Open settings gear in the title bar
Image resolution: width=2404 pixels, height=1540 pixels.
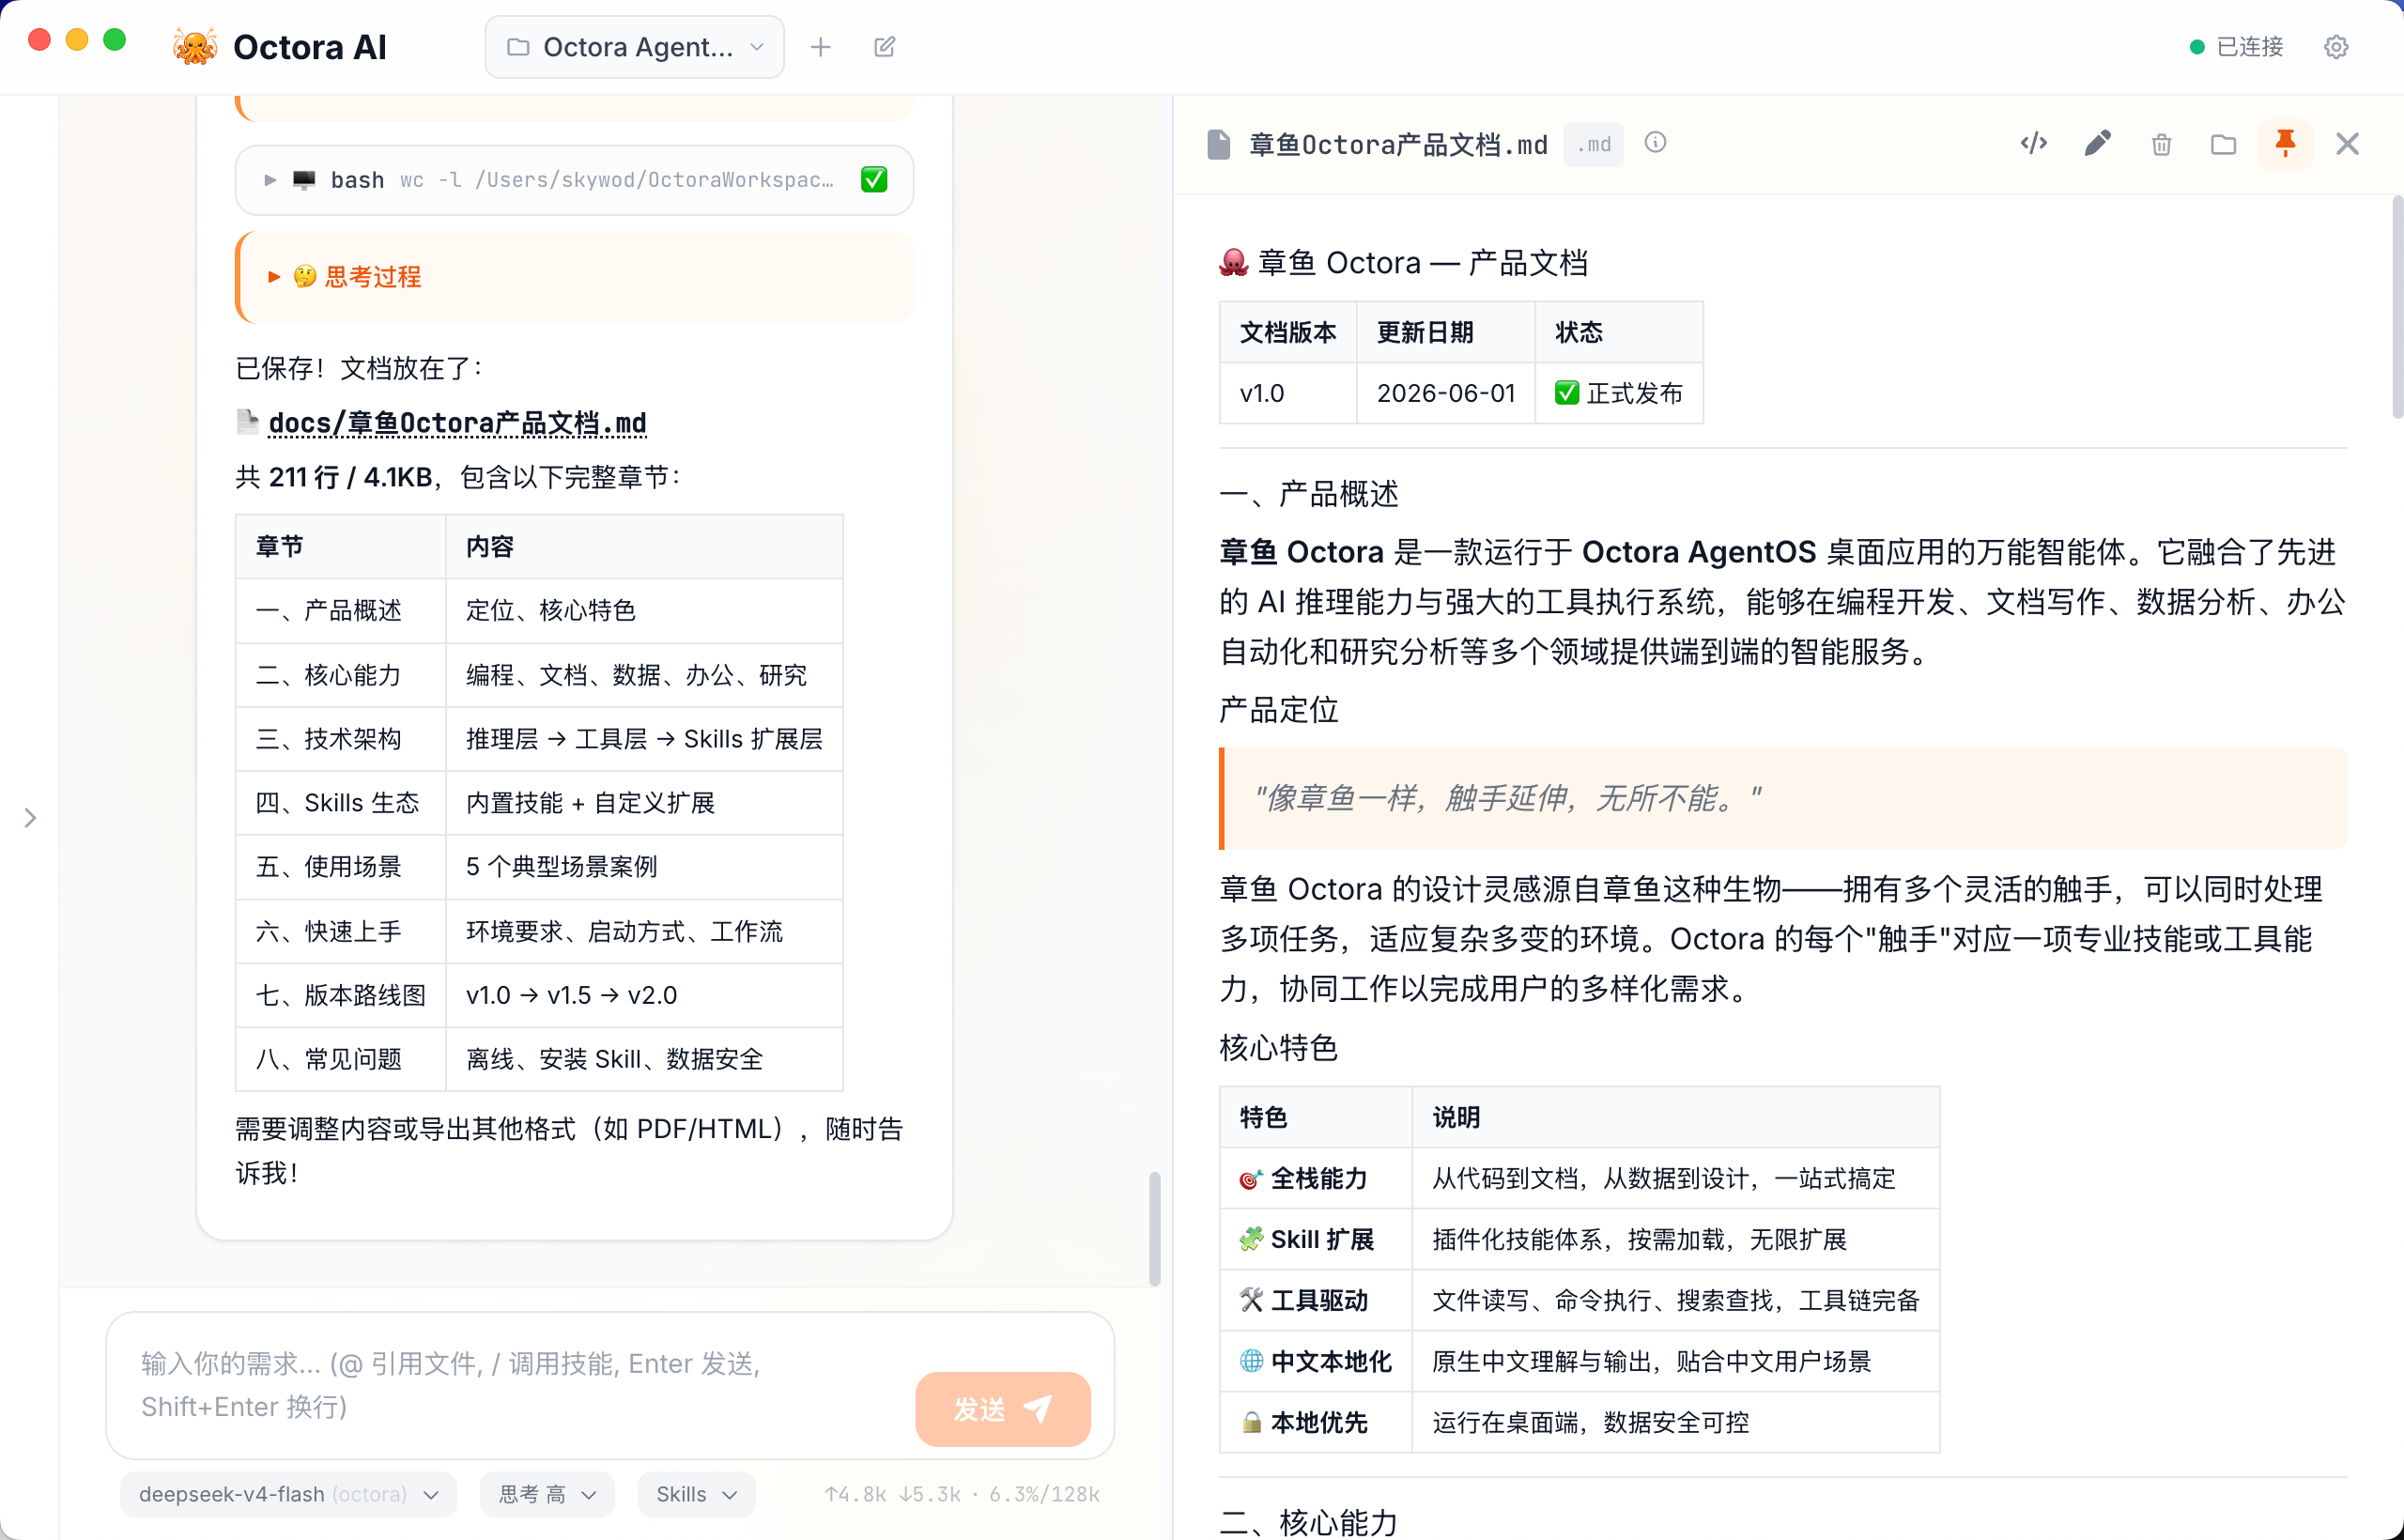click(2336, 47)
